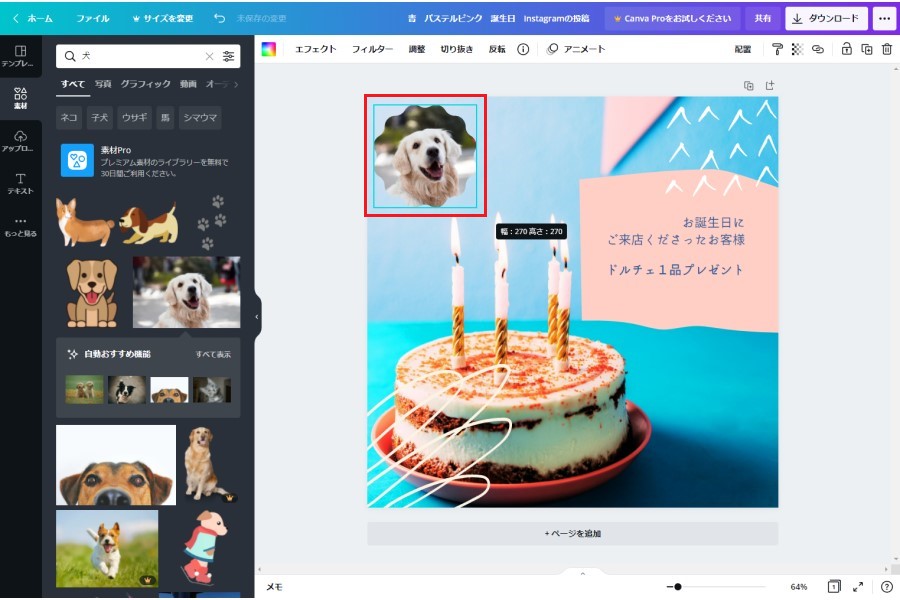The height and width of the screenshot is (600, 900).
Task: Toggle the lock icon for the element
Action: pyautogui.click(x=846, y=49)
